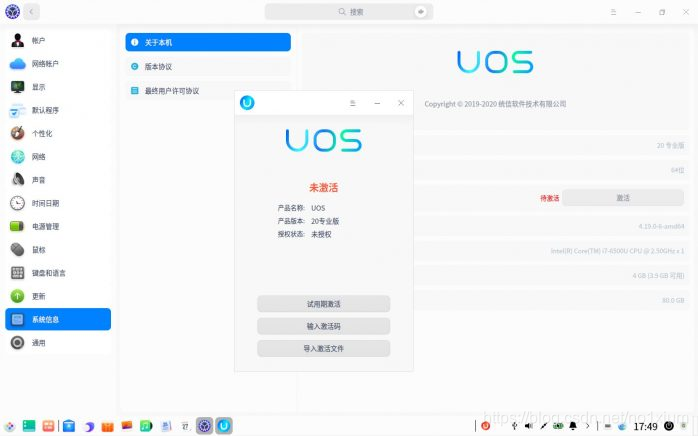Click the power button icon in dock
This screenshot has height=436, width=698.
coord(669,426)
